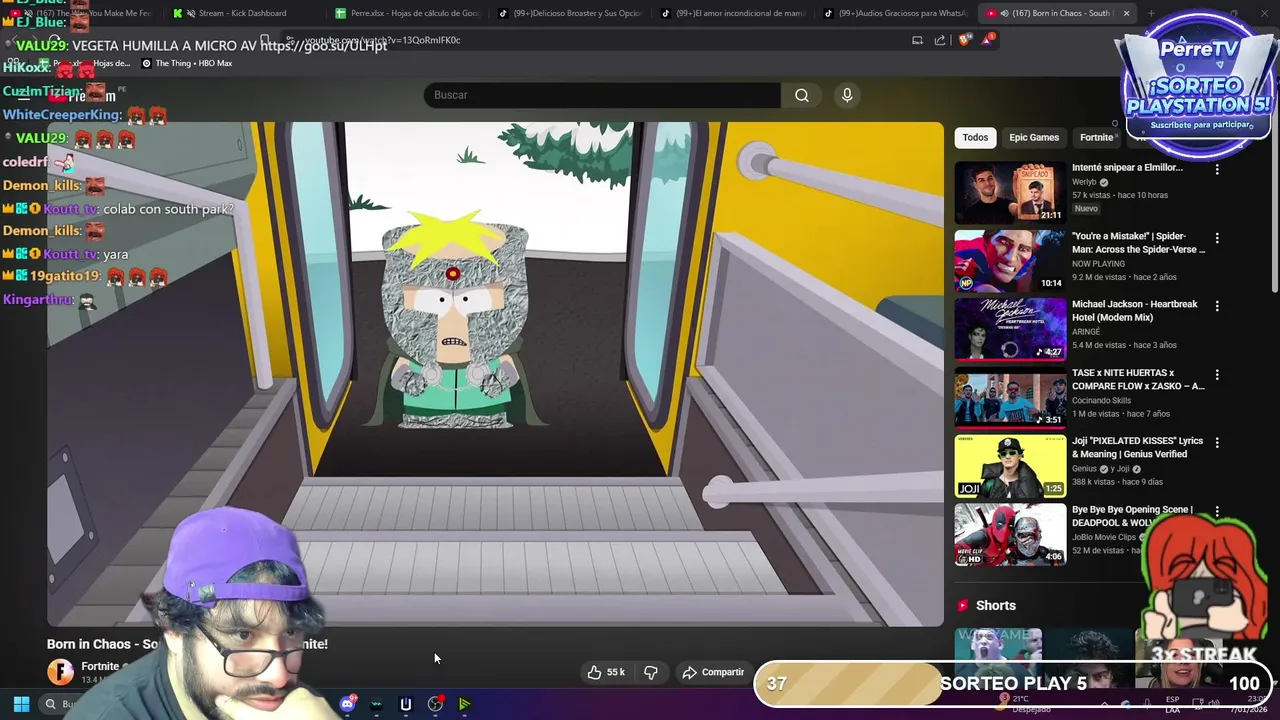Click the SORTEO PLAY 5 progress bar
The width and height of the screenshot is (1280, 720).
1013,684
